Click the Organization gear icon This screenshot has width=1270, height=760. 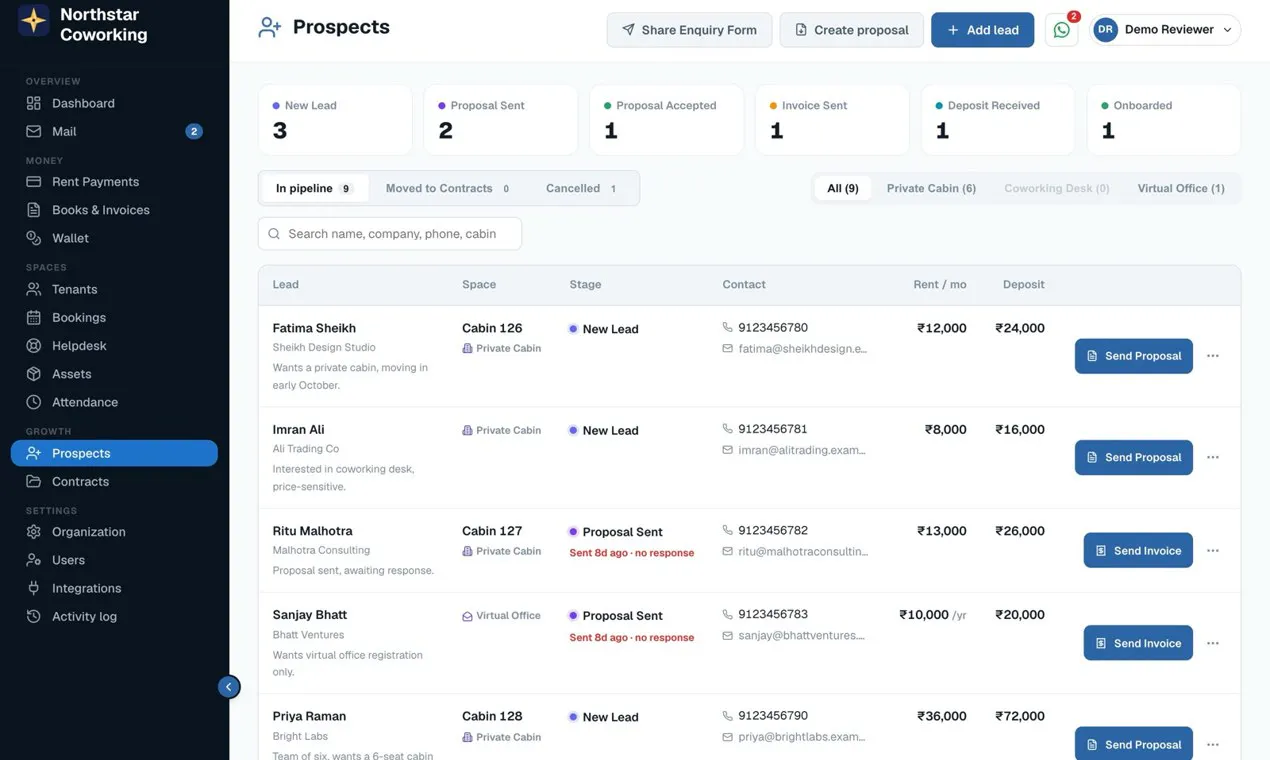tap(34, 532)
